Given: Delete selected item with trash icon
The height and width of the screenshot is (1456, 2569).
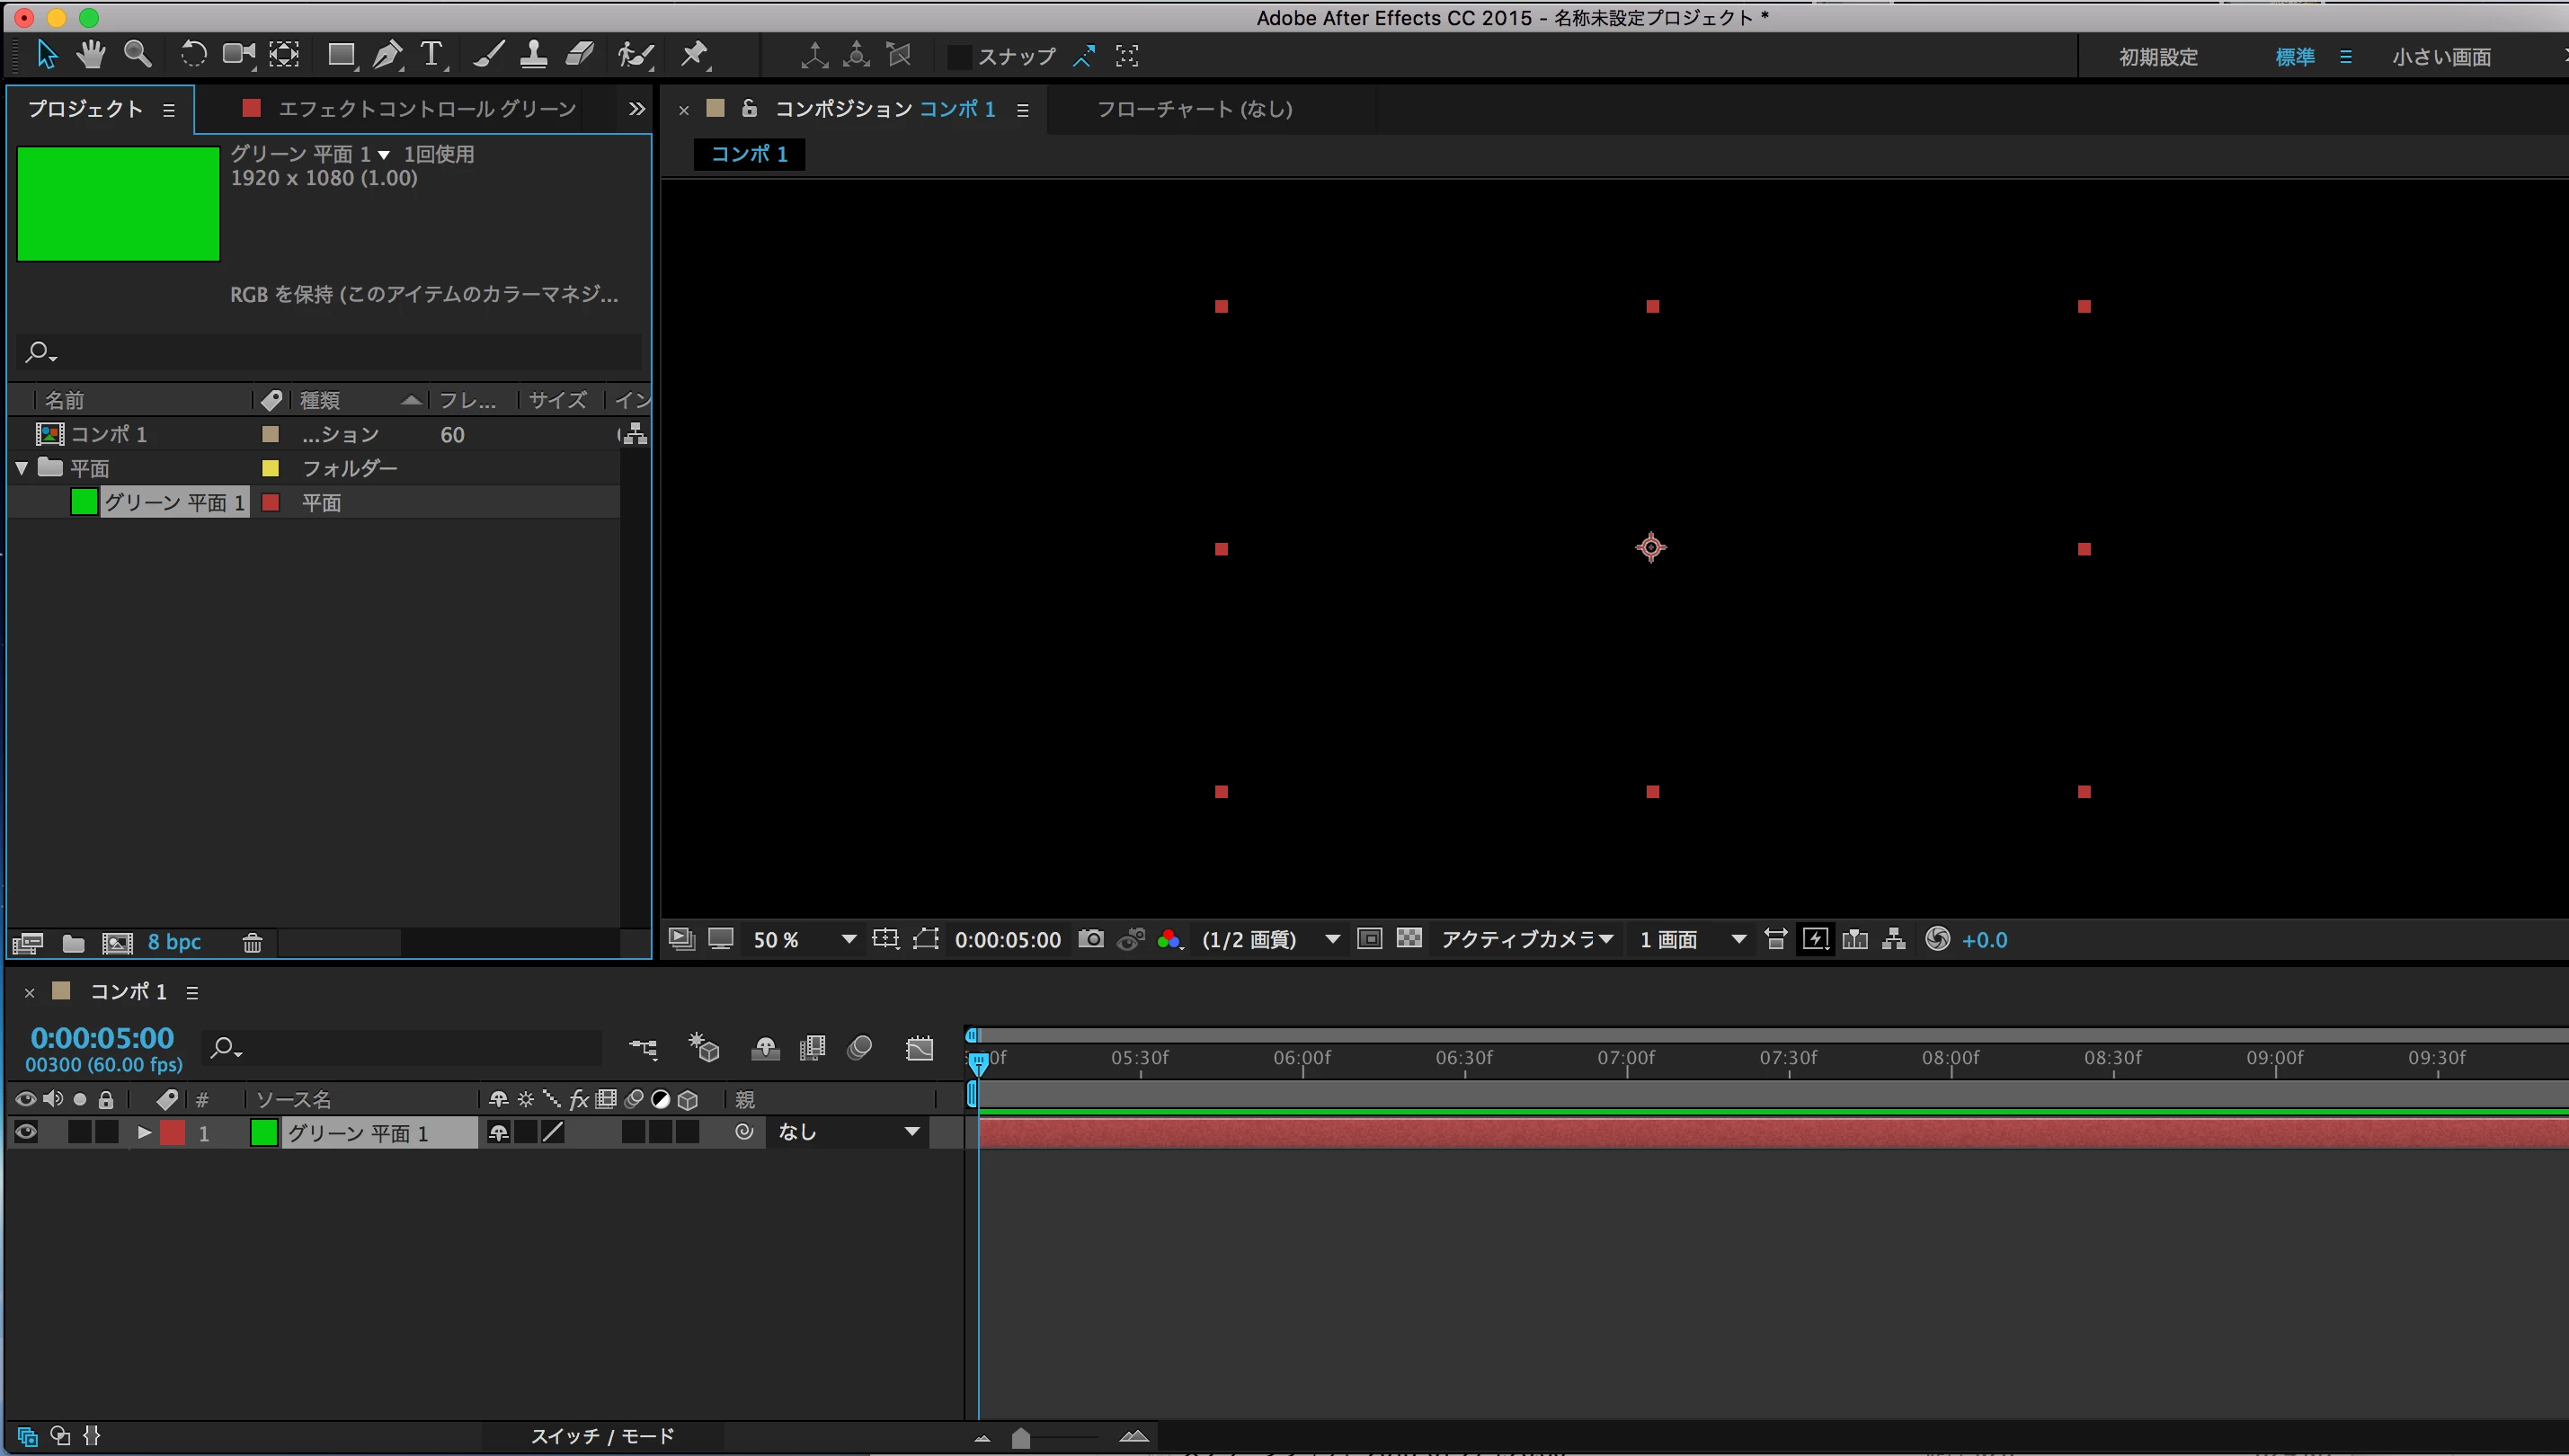Looking at the screenshot, I should [252, 942].
